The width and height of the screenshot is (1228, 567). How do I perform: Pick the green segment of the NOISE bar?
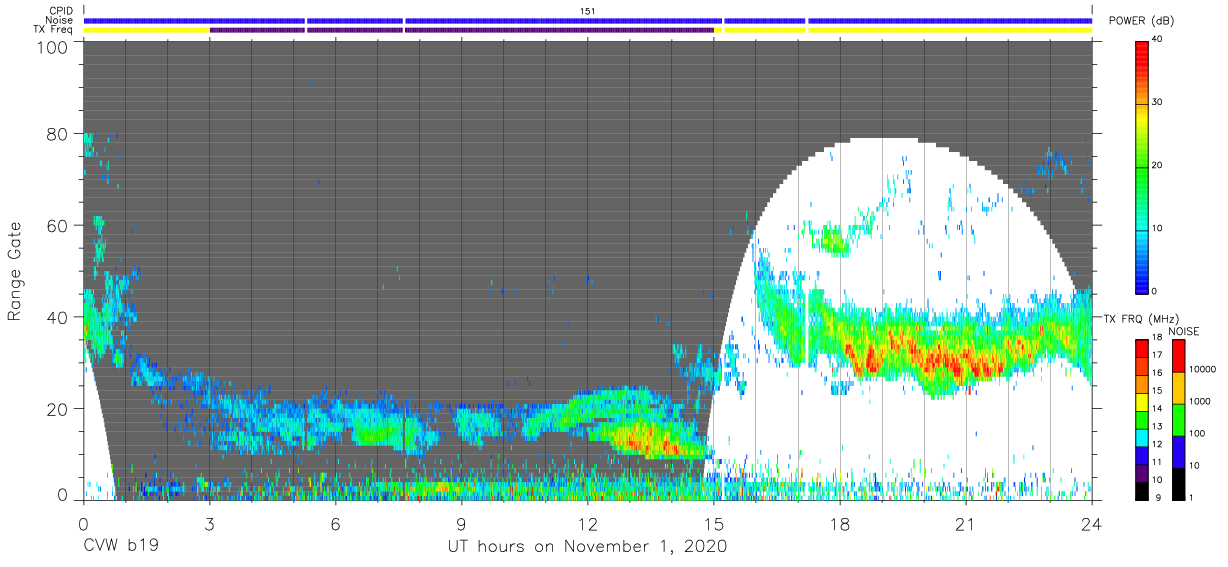(x=1178, y=419)
